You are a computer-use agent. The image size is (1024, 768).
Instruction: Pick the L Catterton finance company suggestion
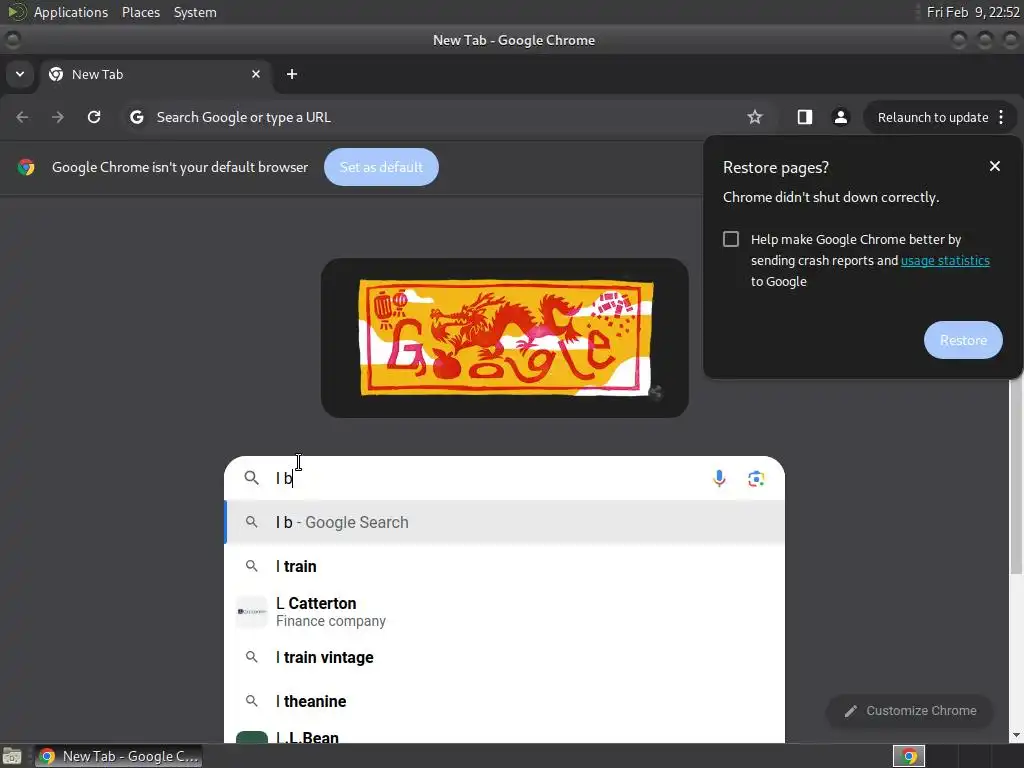pos(504,612)
